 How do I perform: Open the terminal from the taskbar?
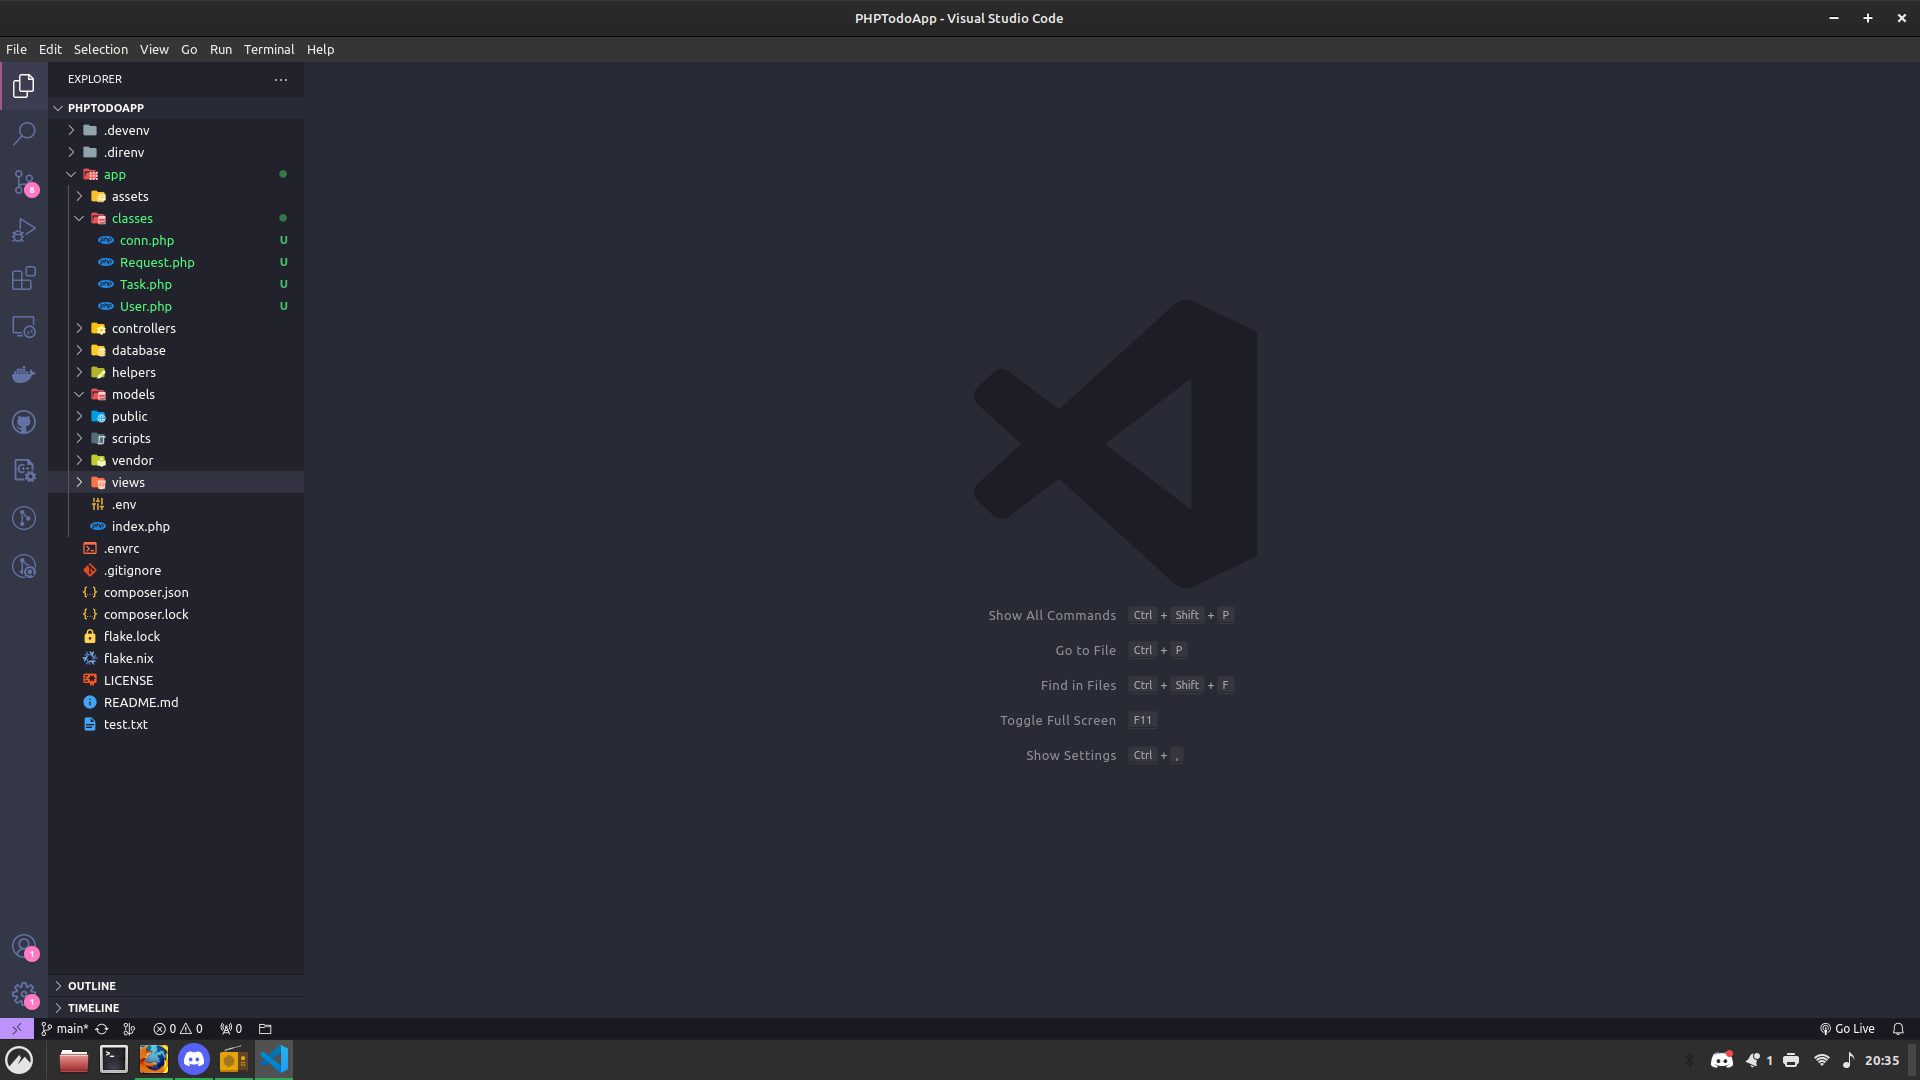coord(114,1059)
